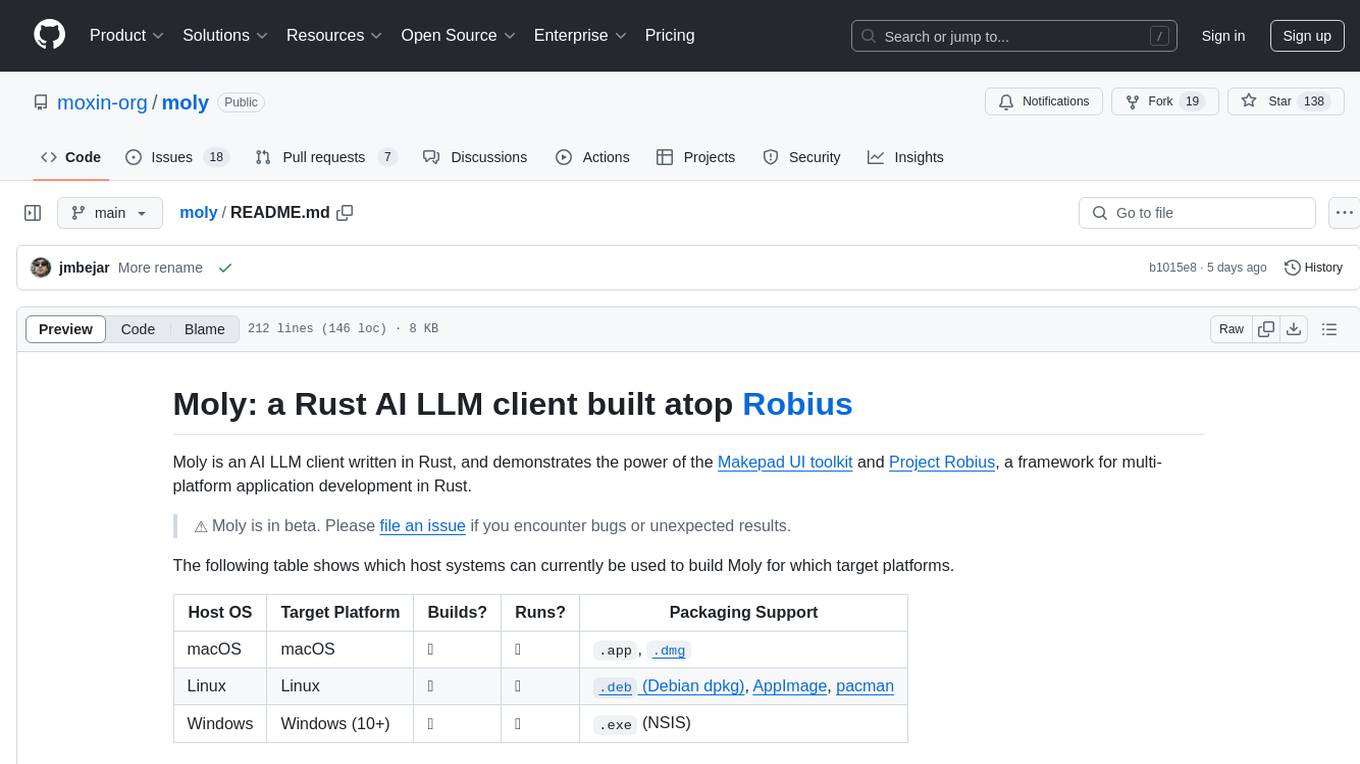Switch to the Code tab

pos(71,157)
